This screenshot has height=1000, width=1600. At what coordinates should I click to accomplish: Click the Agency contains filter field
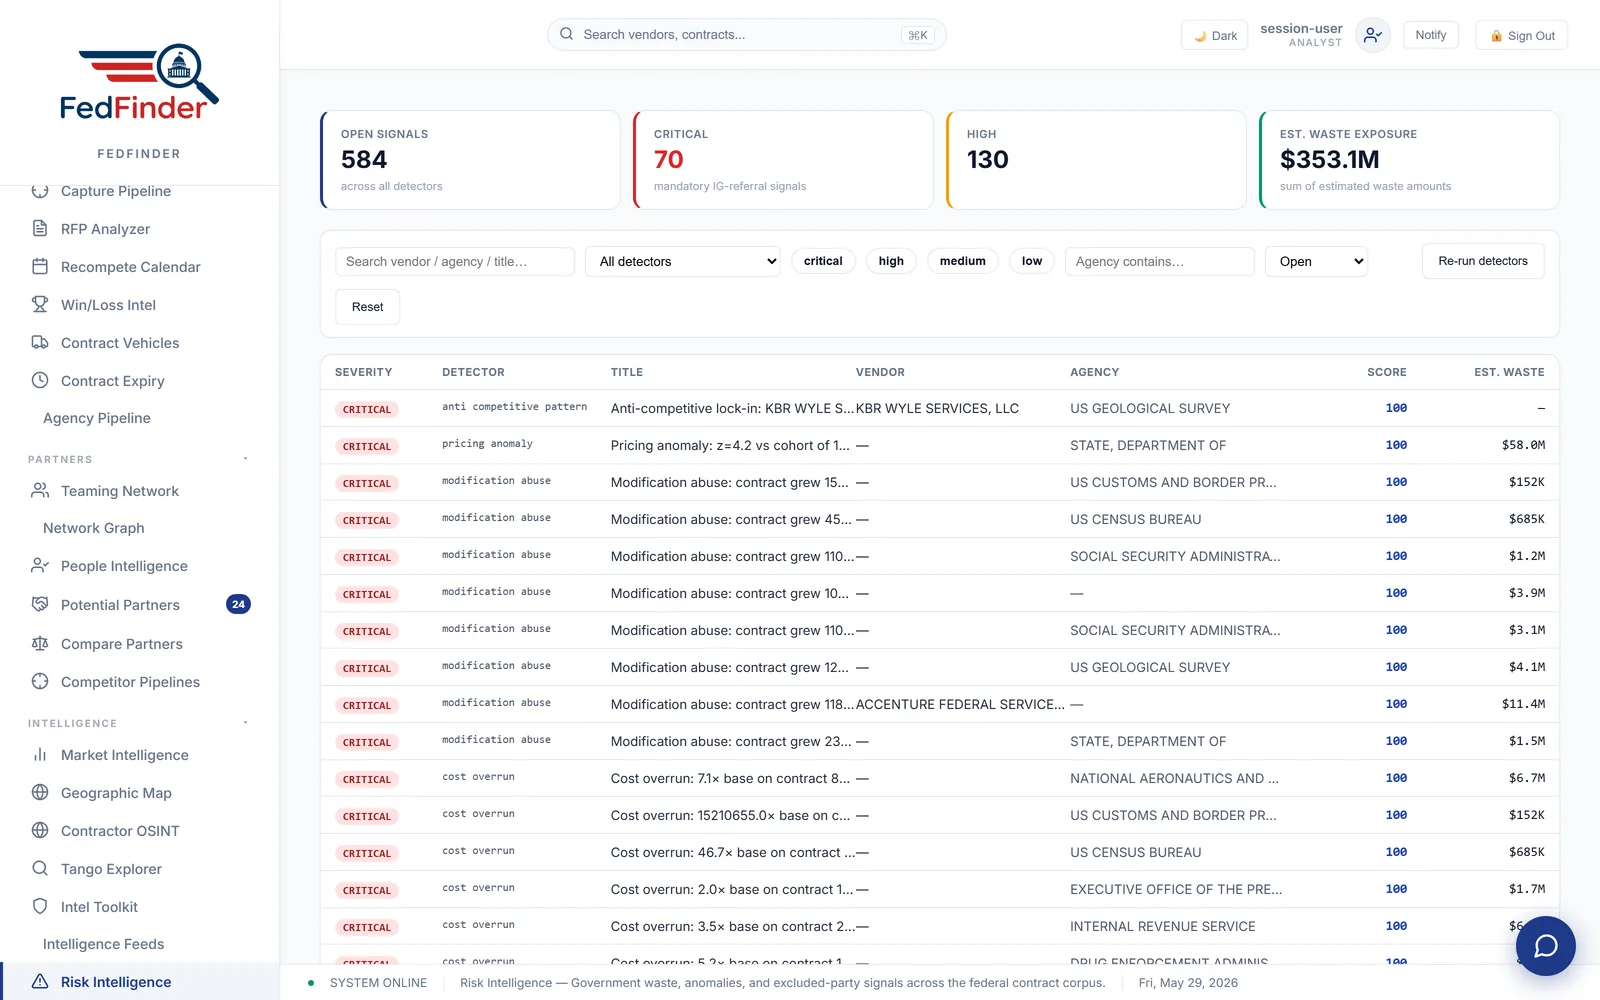1160,261
